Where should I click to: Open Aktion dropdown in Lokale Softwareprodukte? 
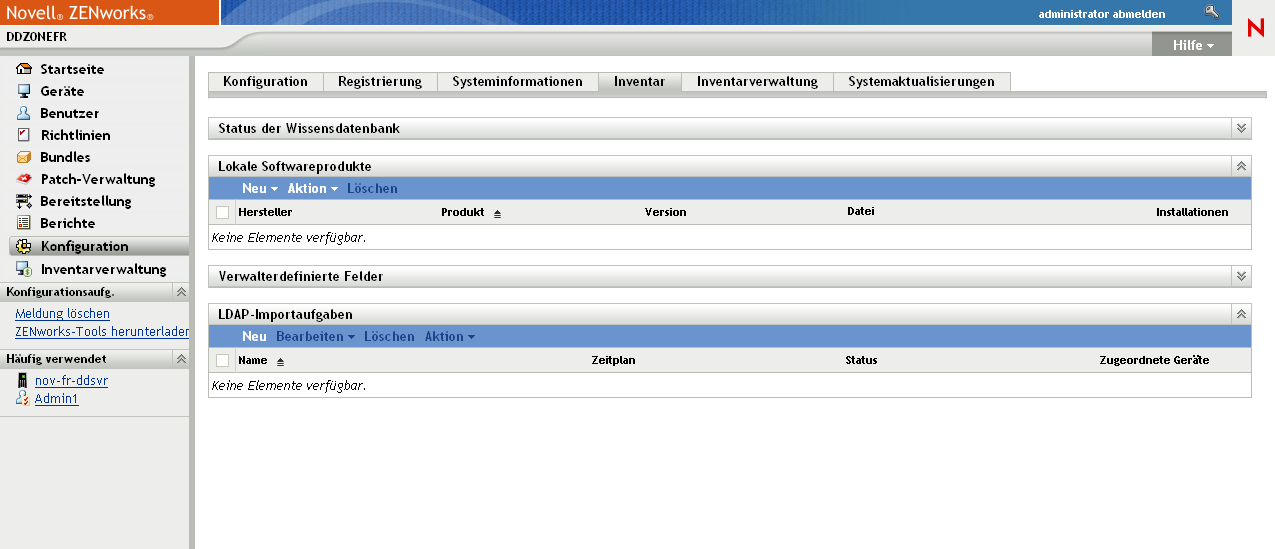point(312,188)
